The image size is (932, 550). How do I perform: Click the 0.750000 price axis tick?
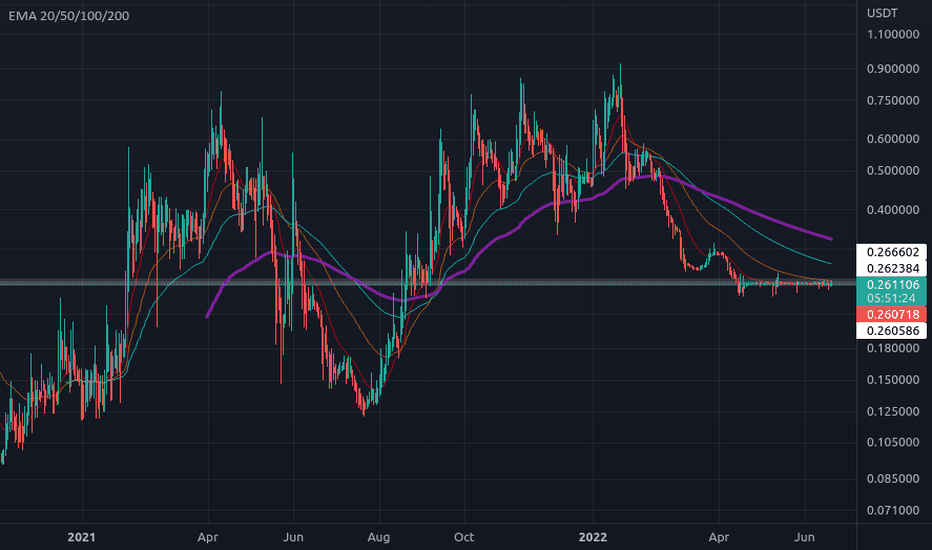(893, 100)
